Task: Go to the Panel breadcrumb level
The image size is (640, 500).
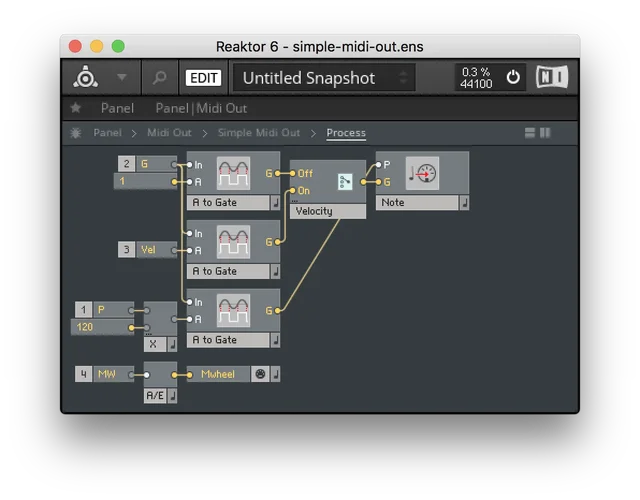Action: [107, 133]
